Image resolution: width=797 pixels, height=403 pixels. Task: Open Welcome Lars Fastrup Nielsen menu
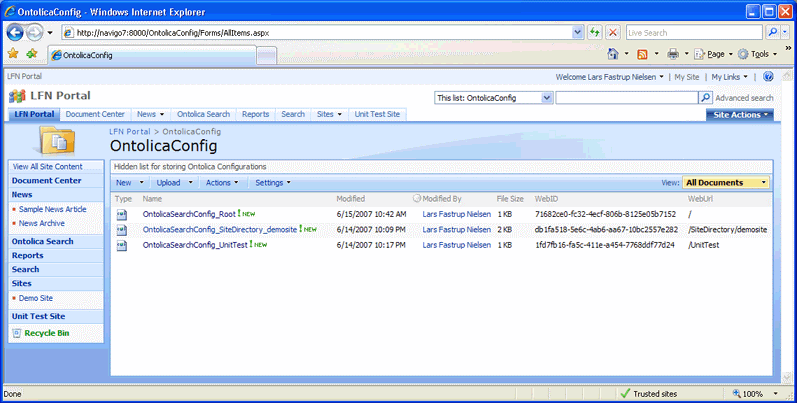pos(609,77)
